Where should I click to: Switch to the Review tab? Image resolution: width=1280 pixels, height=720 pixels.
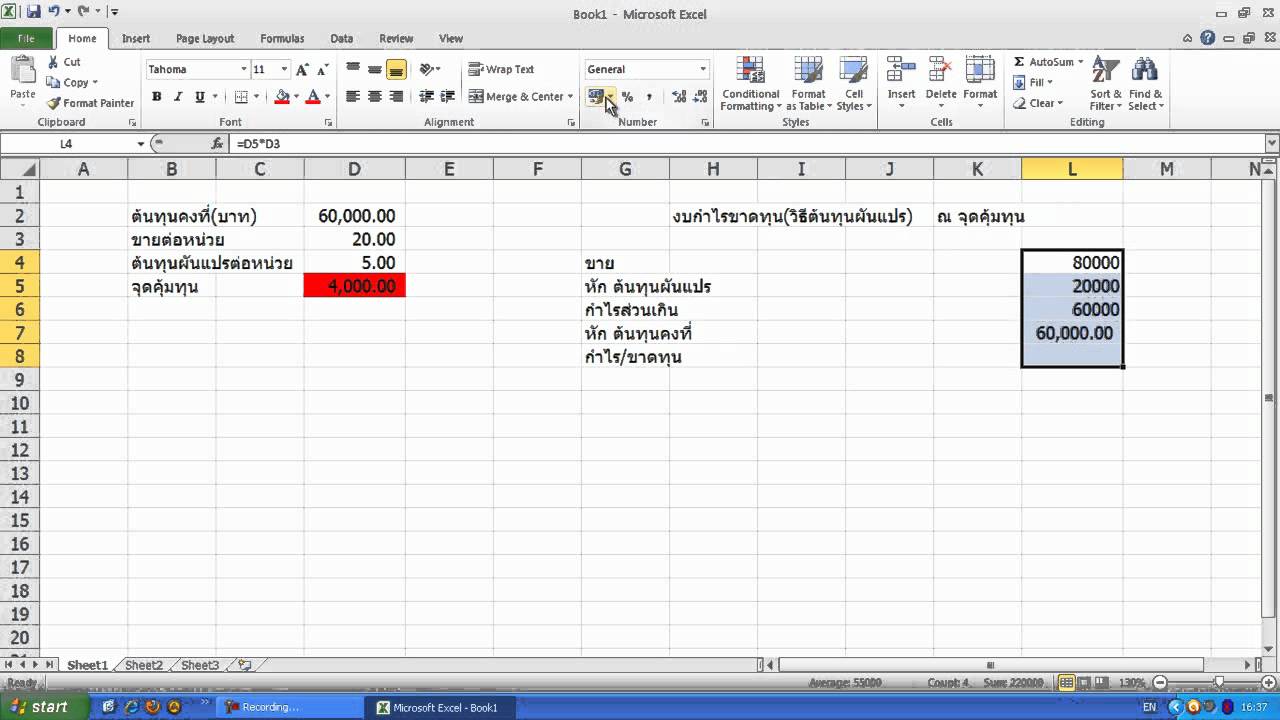click(396, 38)
